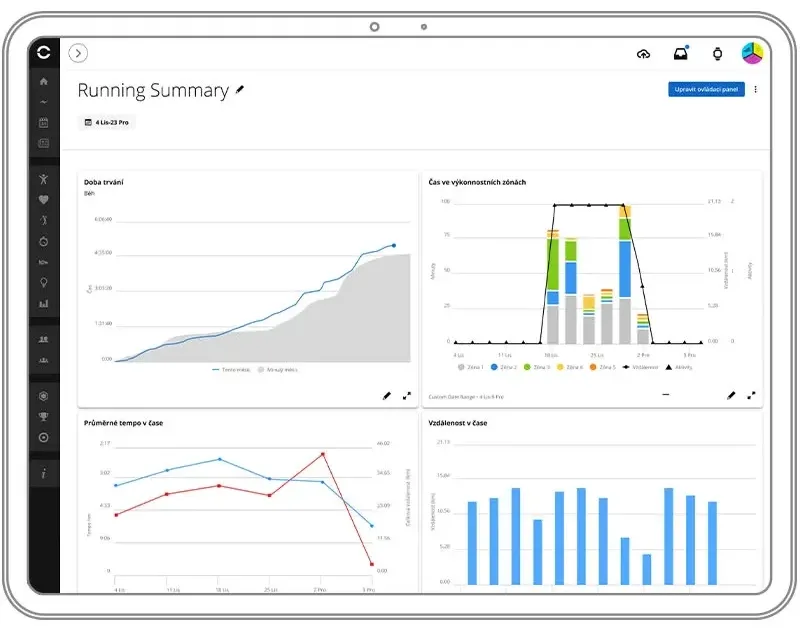
Task: Expand the Čas ve výkonnostních zónách chart fullscreen
Action: coord(751,396)
